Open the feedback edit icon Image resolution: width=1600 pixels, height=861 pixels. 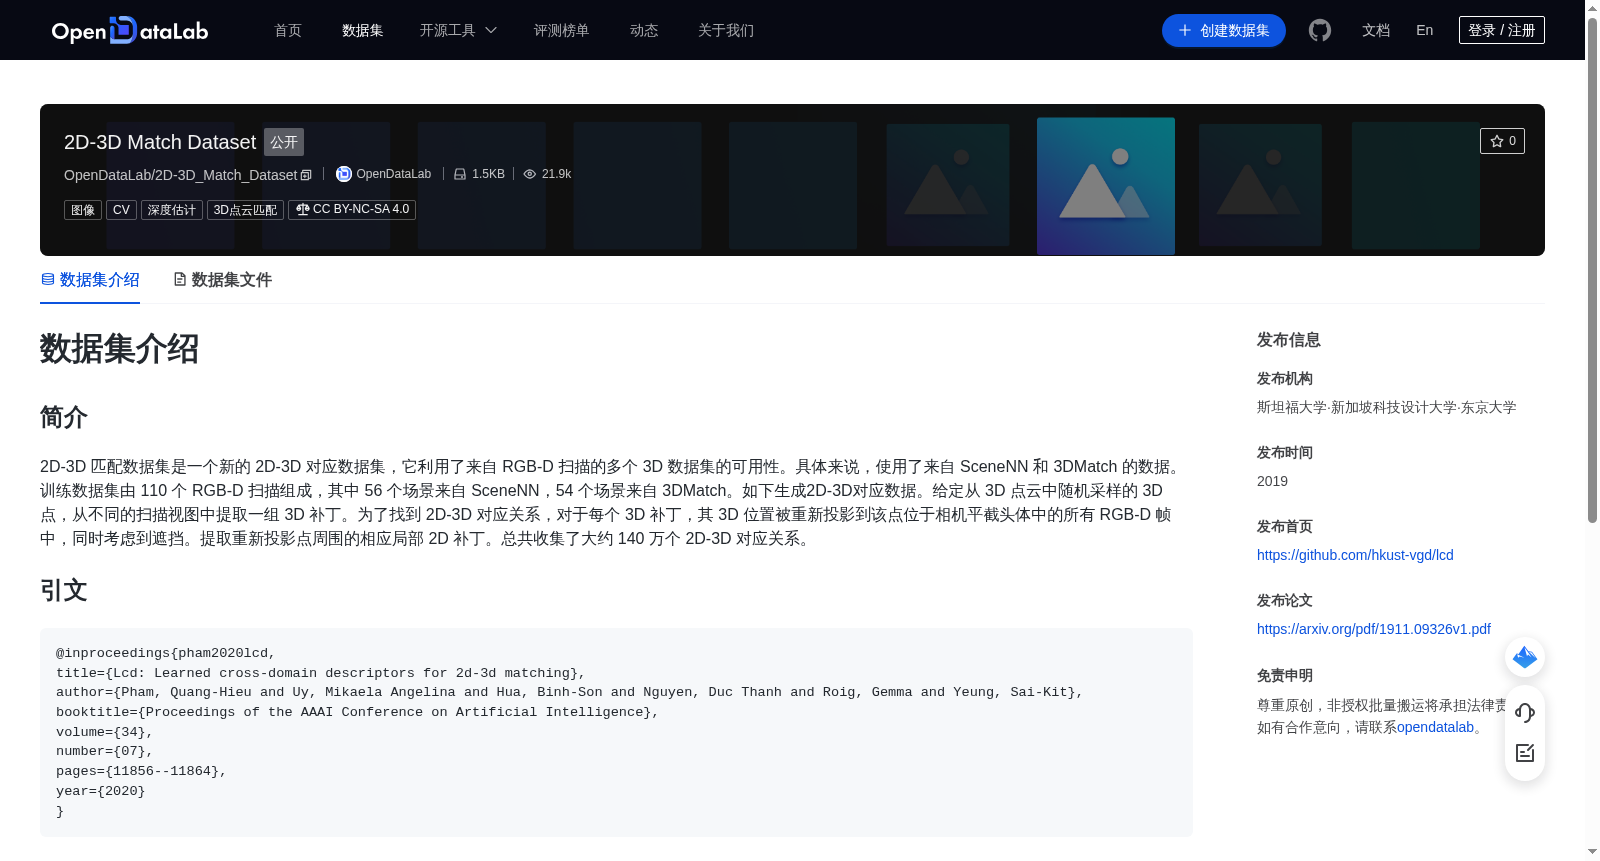[x=1525, y=753]
